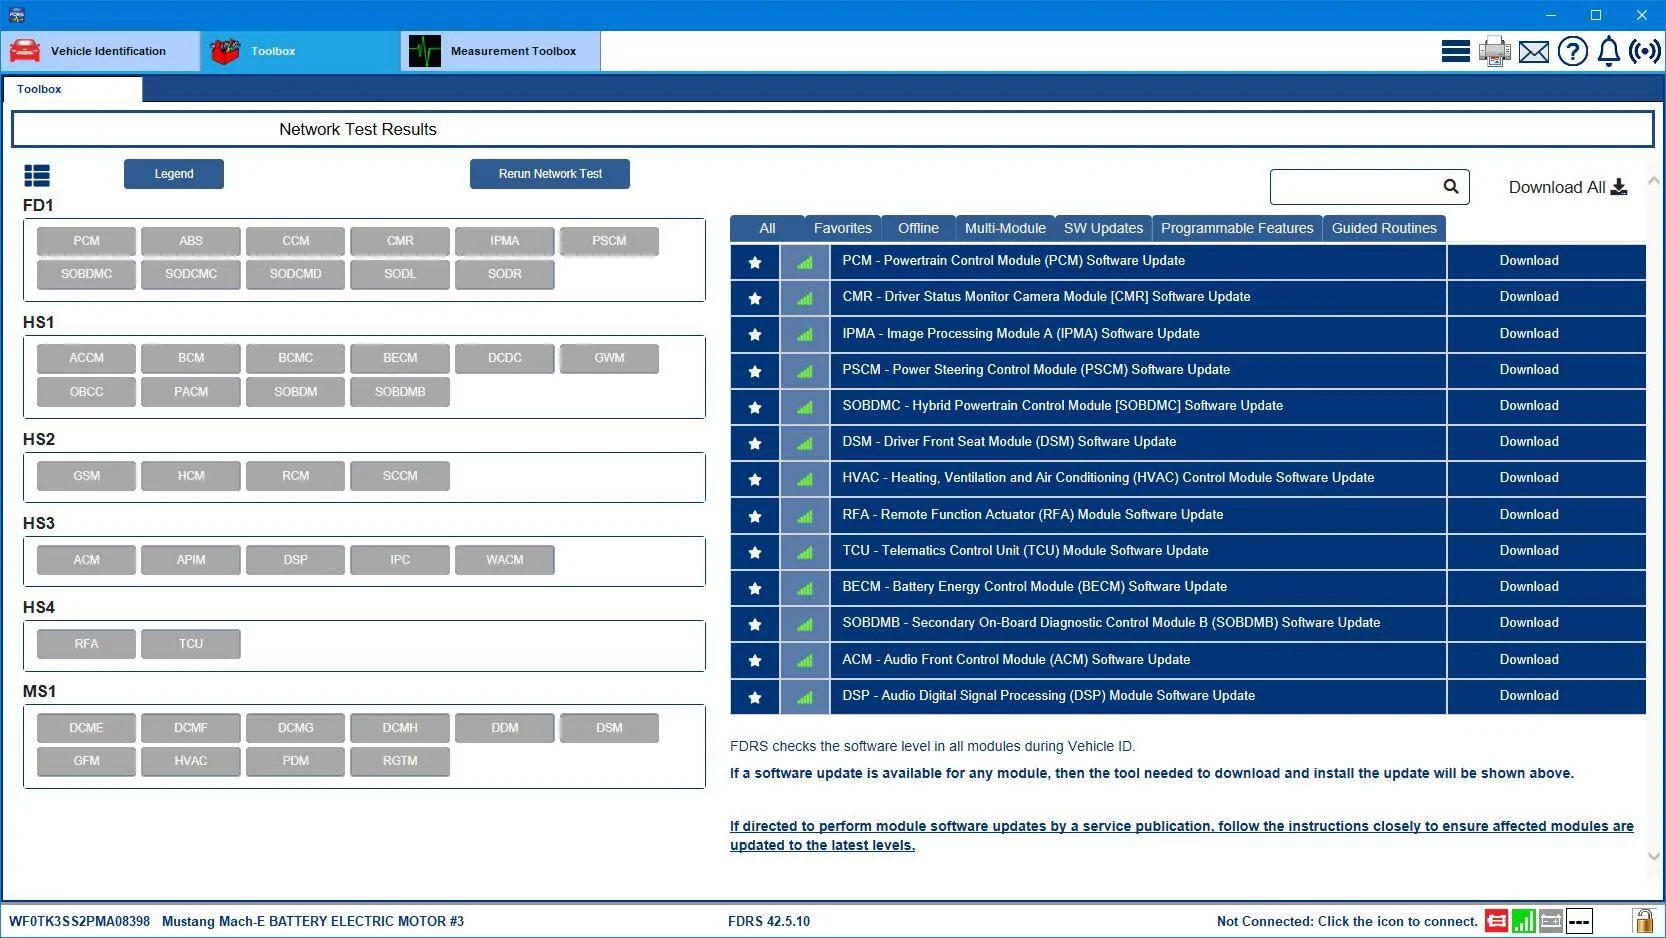Select the BECM Software Update row title
The width and height of the screenshot is (1666, 938).
(x=1034, y=587)
